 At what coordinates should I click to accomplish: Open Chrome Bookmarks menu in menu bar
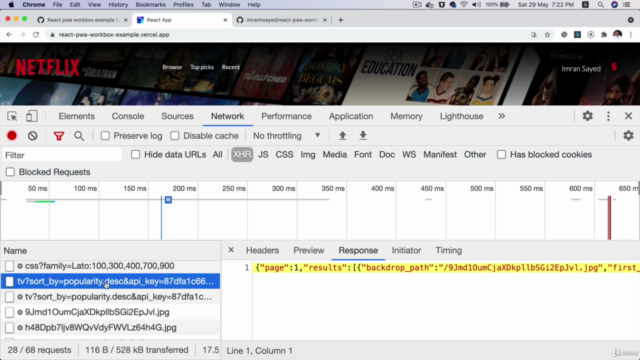click(x=150, y=5)
